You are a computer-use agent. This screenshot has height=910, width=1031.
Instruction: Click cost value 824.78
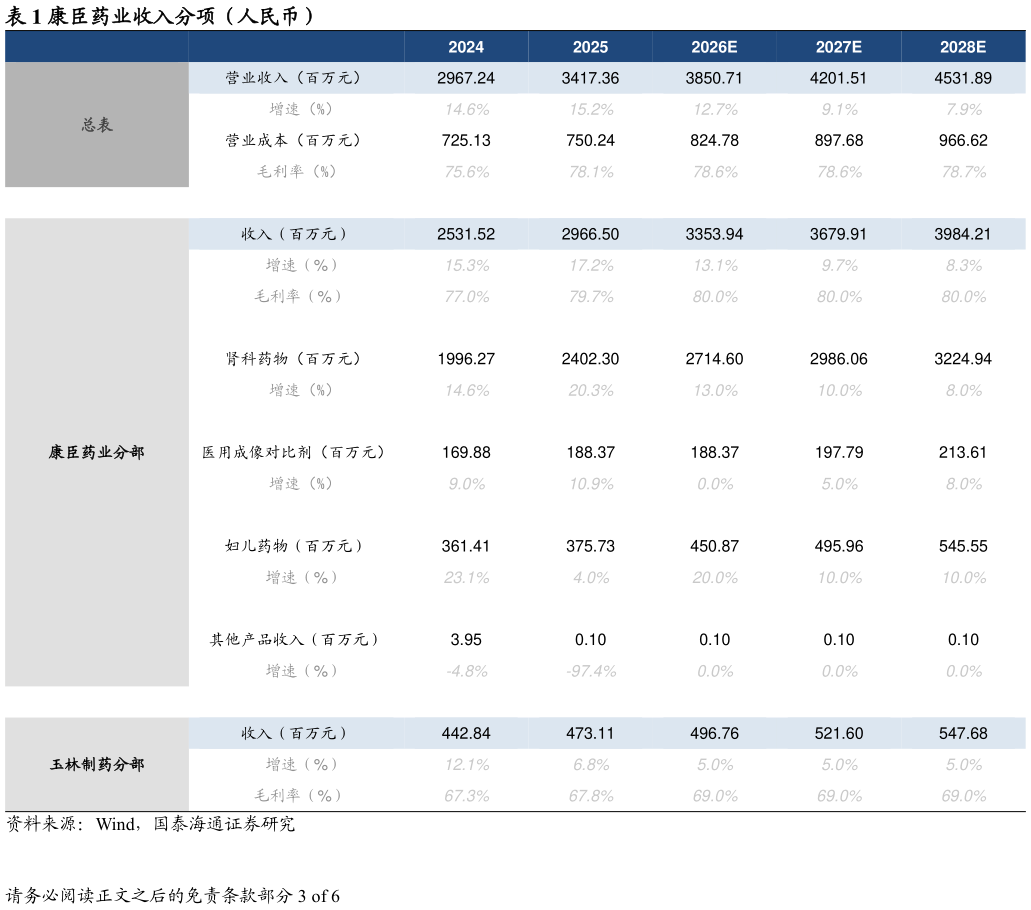[x=714, y=141]
